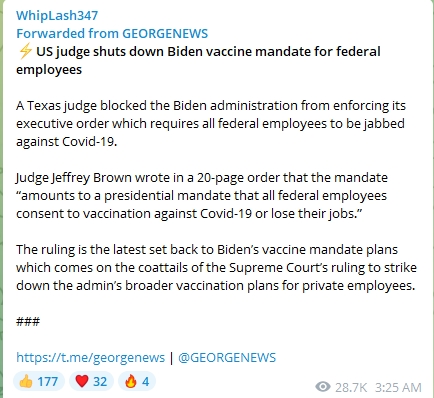Open the https://t.me/georgenews link

click(90, 357)
